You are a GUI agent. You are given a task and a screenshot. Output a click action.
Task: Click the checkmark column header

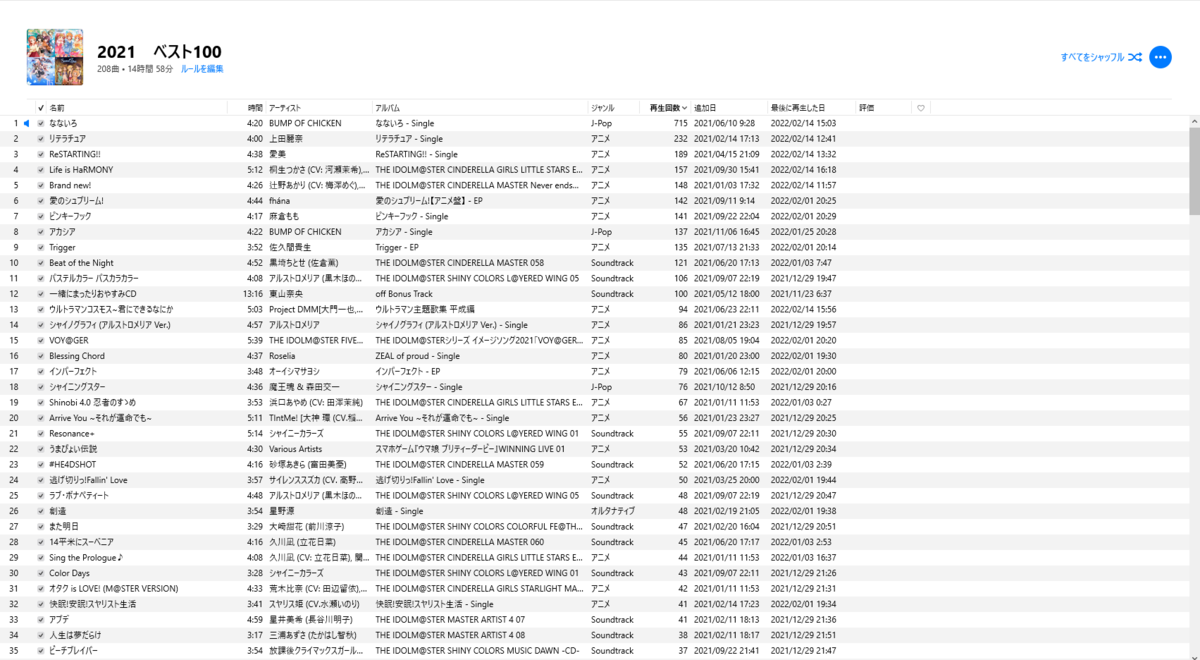pos(41,108)
